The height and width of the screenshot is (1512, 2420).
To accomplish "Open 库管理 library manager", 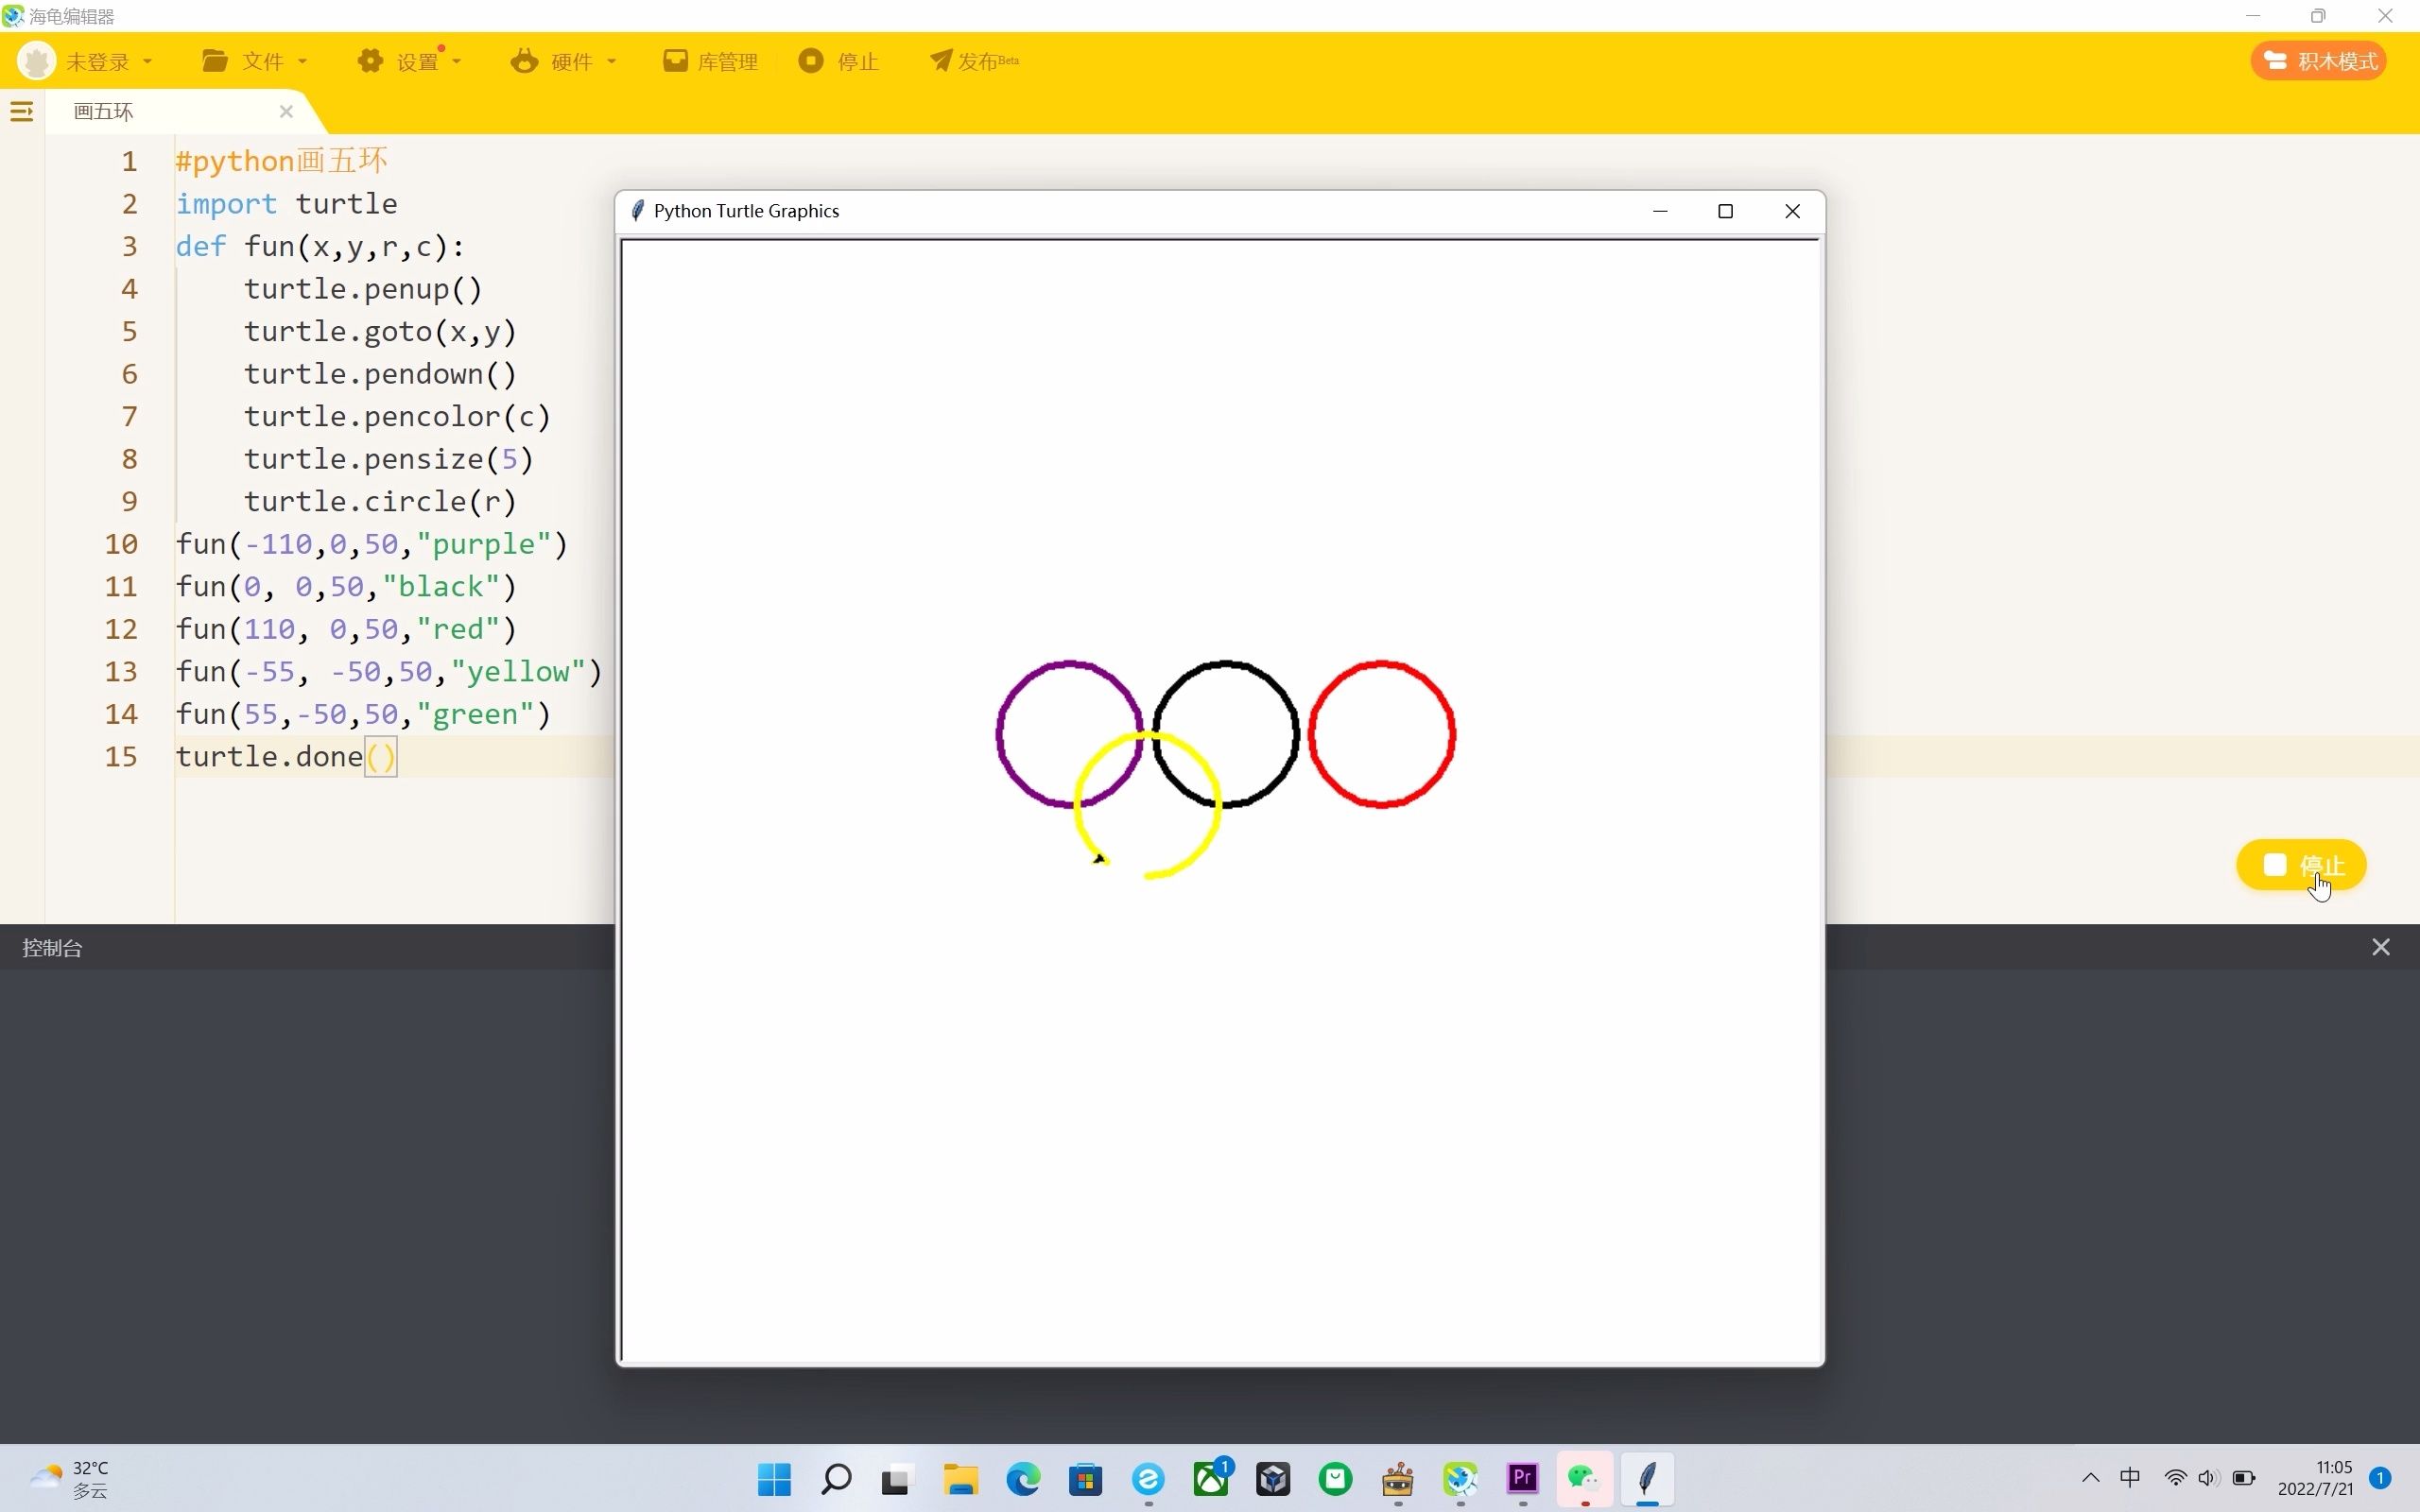I will pyautogui.click(x=710, y=61).
